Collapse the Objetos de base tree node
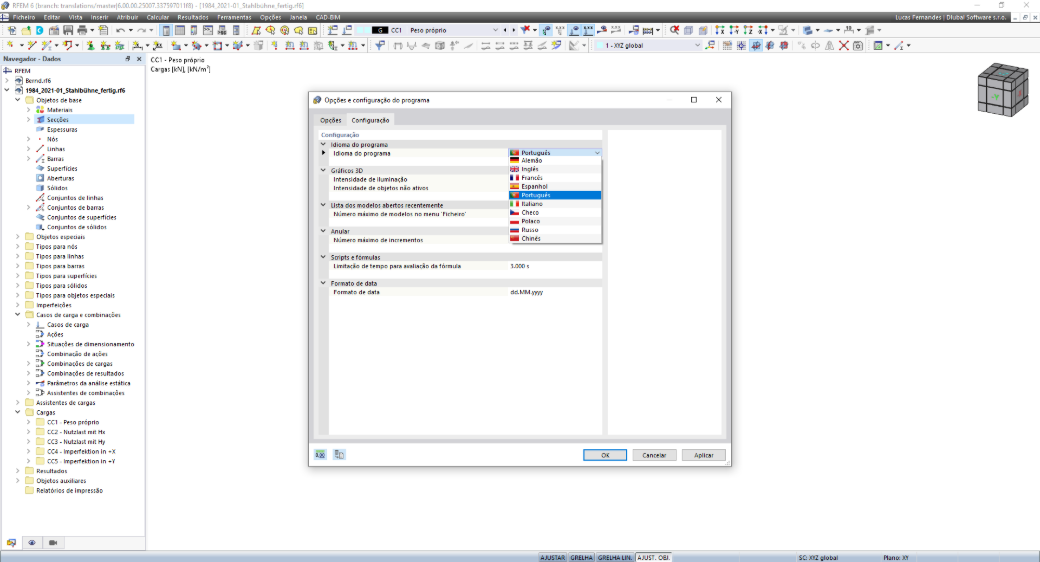 point(18,100)
